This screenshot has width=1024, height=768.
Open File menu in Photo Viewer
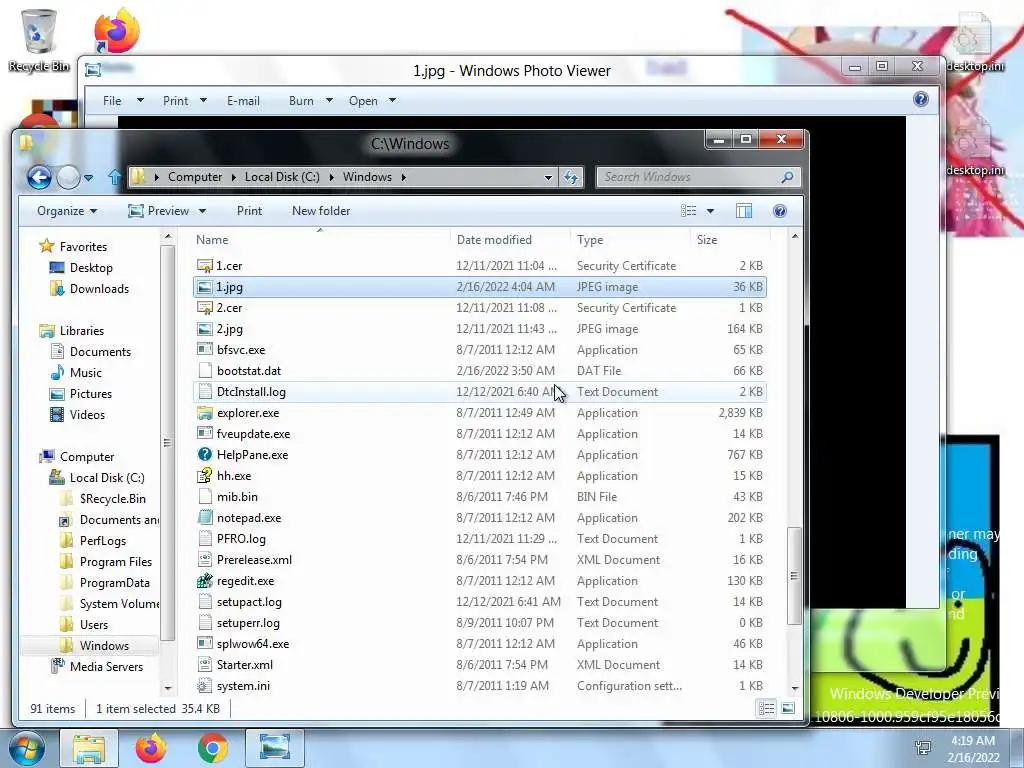(x=122, y=101)
